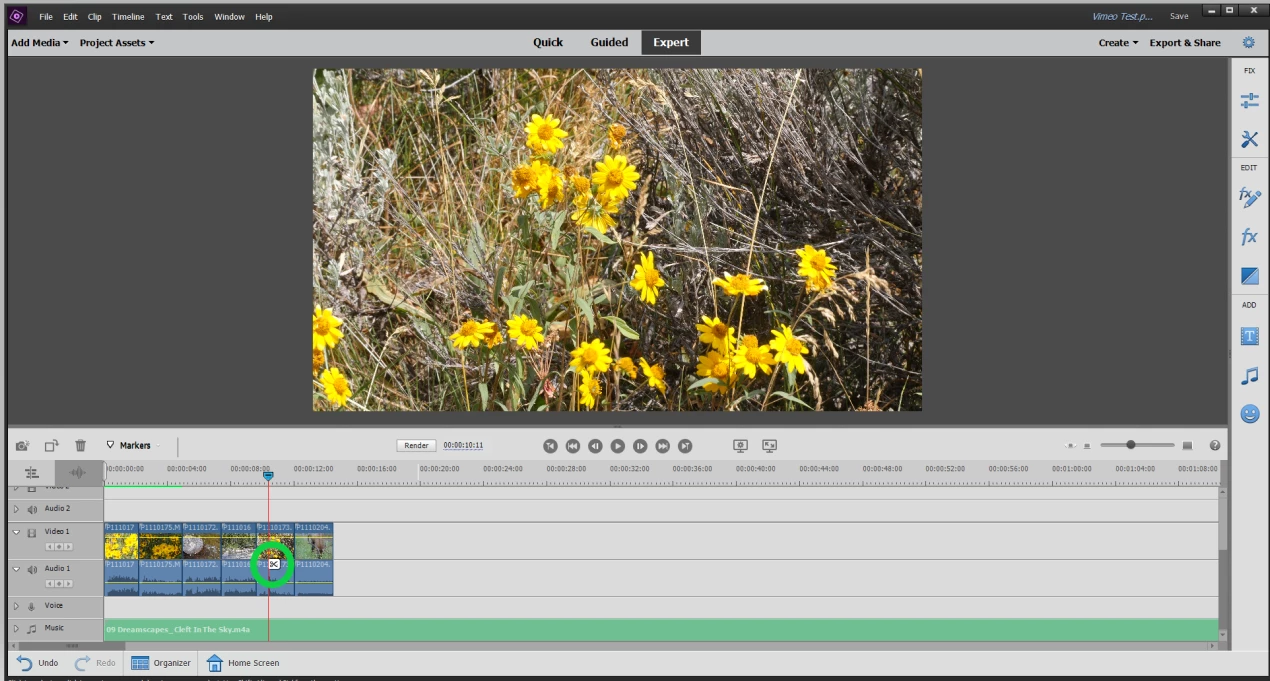Click the timeline zoom slider handle
This screenshot has width=1270, height=681.
[x=1131, y=445]
